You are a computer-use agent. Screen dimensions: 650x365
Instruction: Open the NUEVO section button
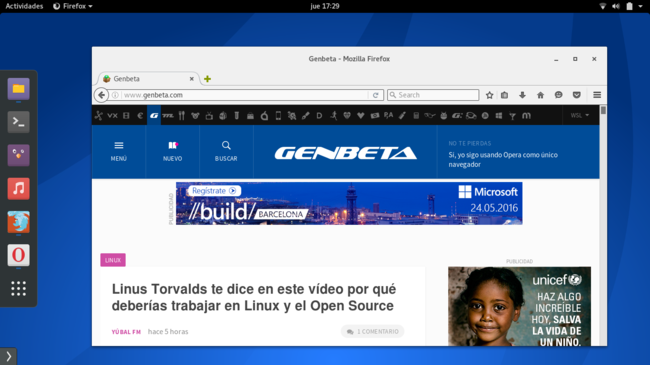tap(172, 151)
